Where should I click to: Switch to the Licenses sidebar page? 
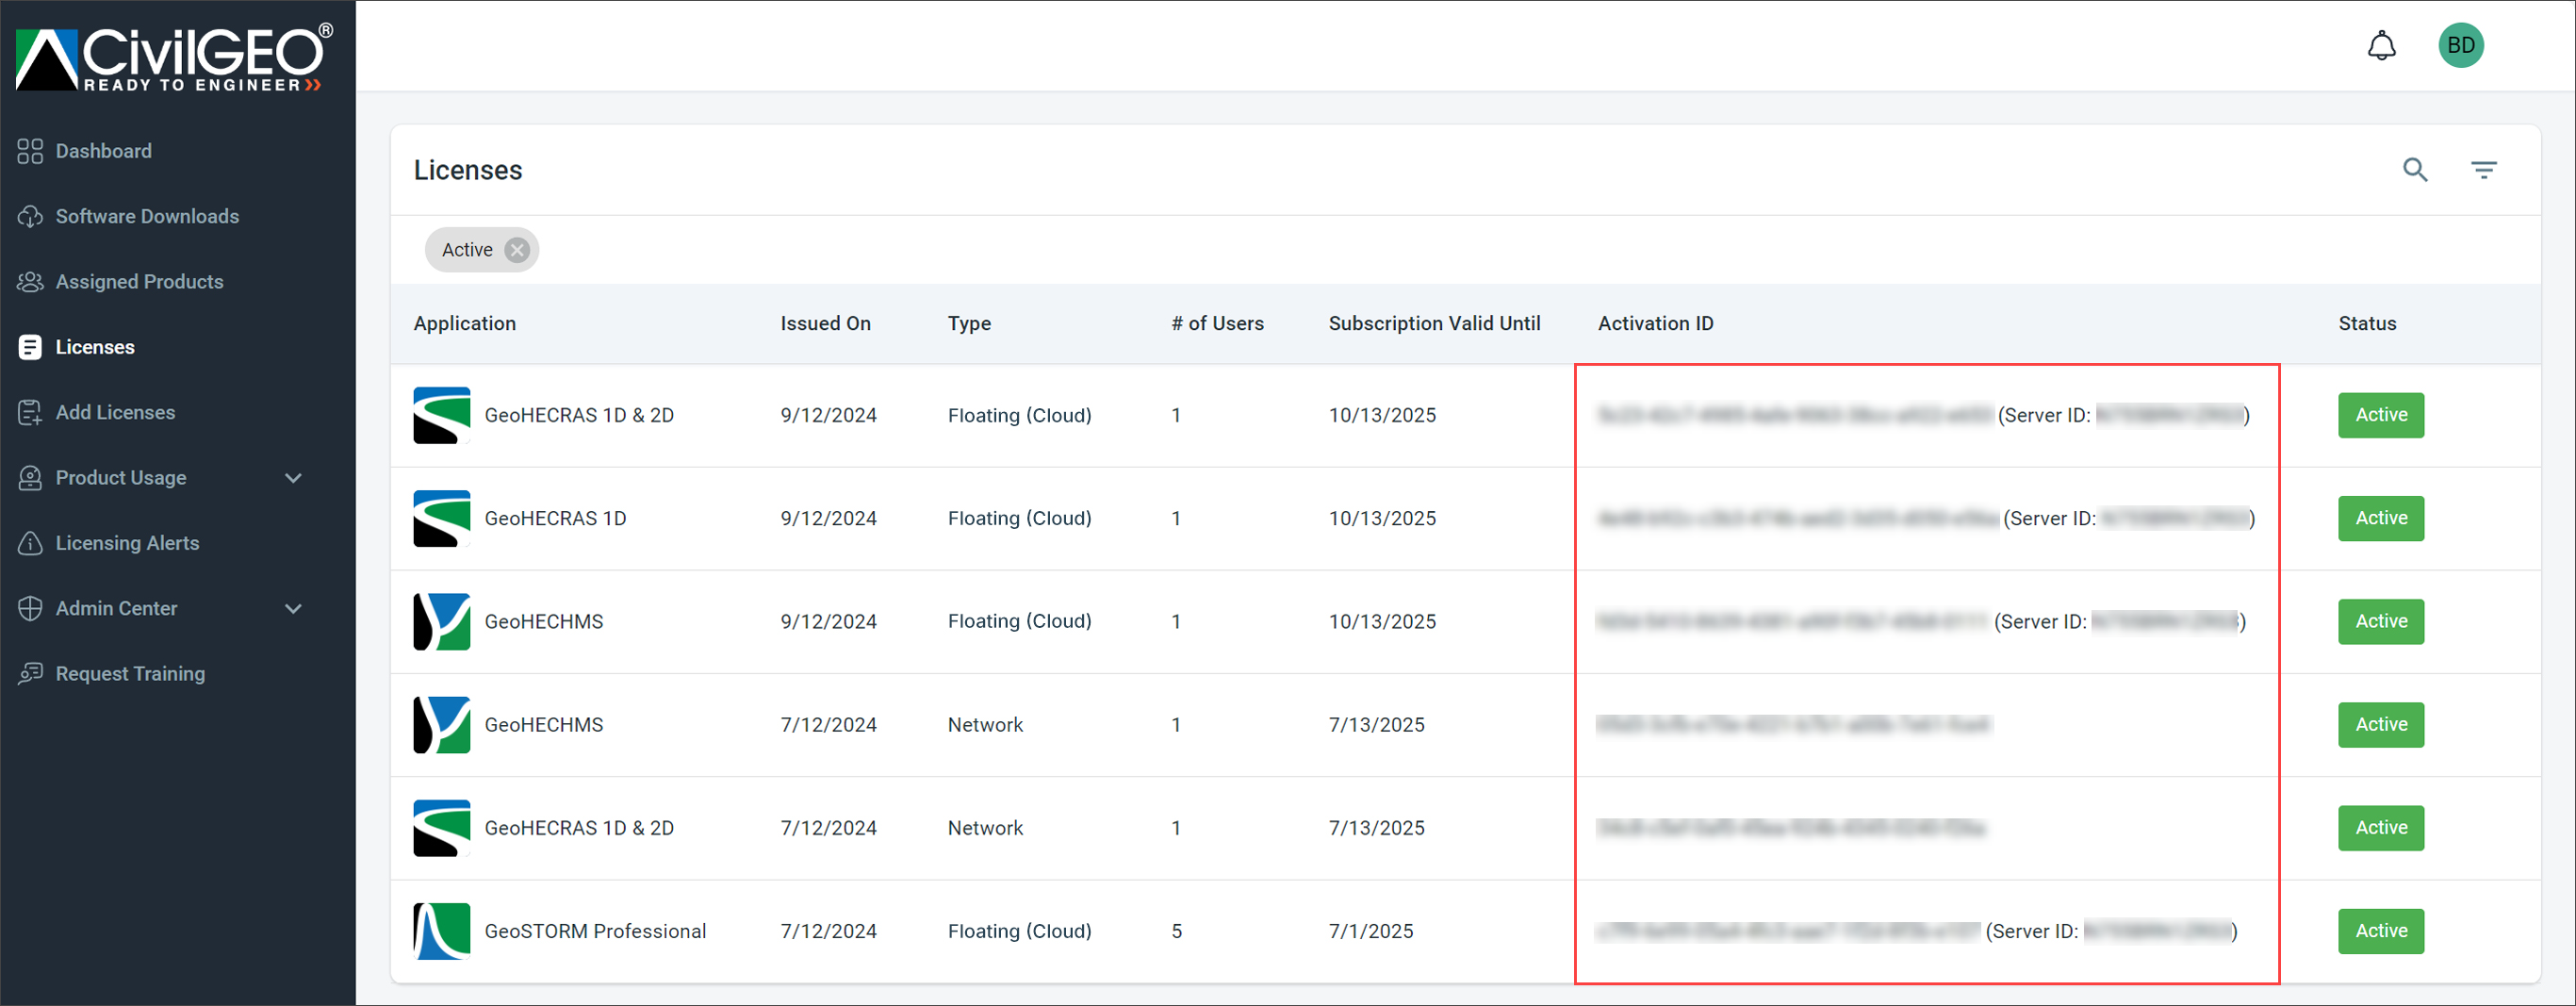pyautogui.click(x=95, y=346)
